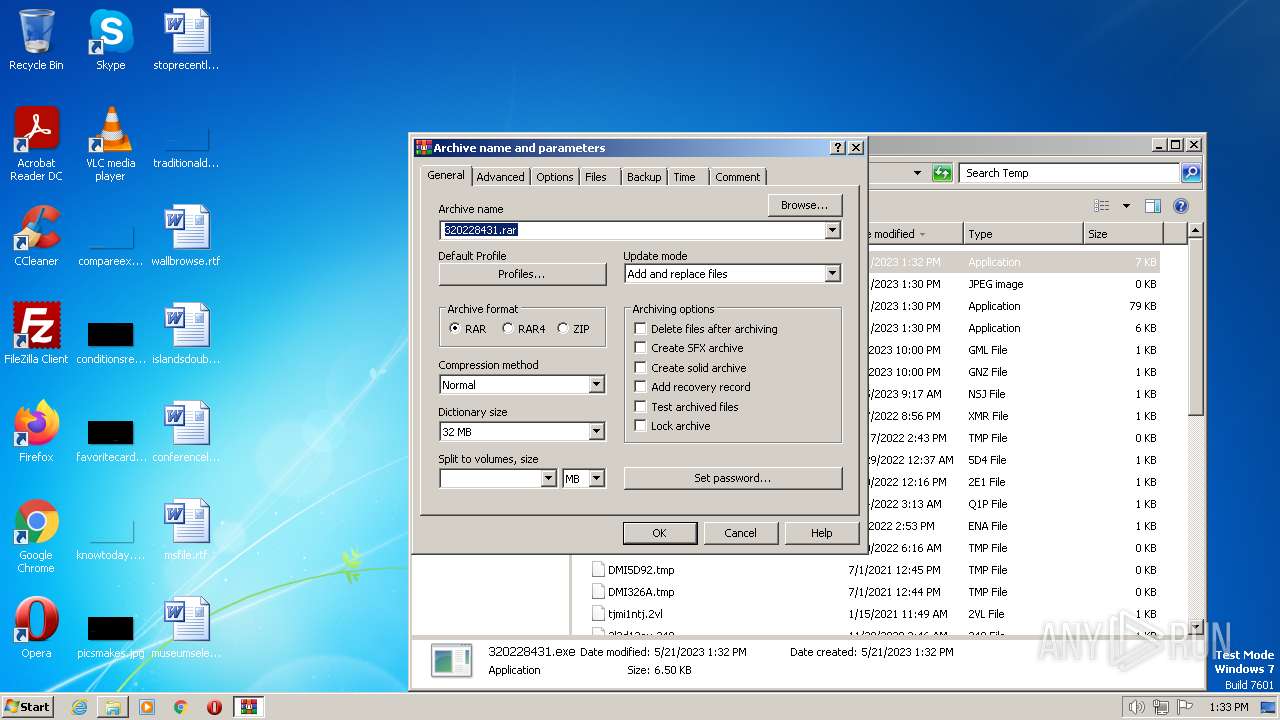Open the wallbrowse.rtf document icon
Screen dimensions: 1280x720
tap(185, 237)
